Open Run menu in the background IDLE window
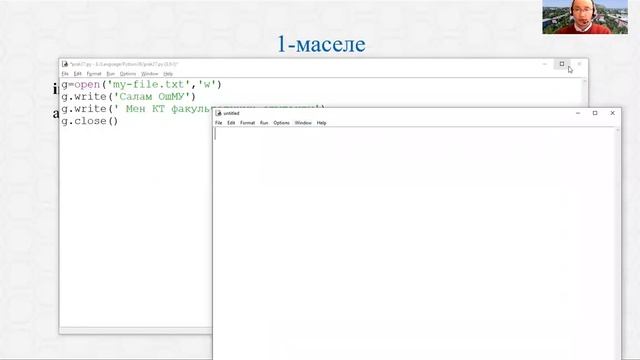The width and height of the screenshot is (640, 360). (x=111, y=74)
